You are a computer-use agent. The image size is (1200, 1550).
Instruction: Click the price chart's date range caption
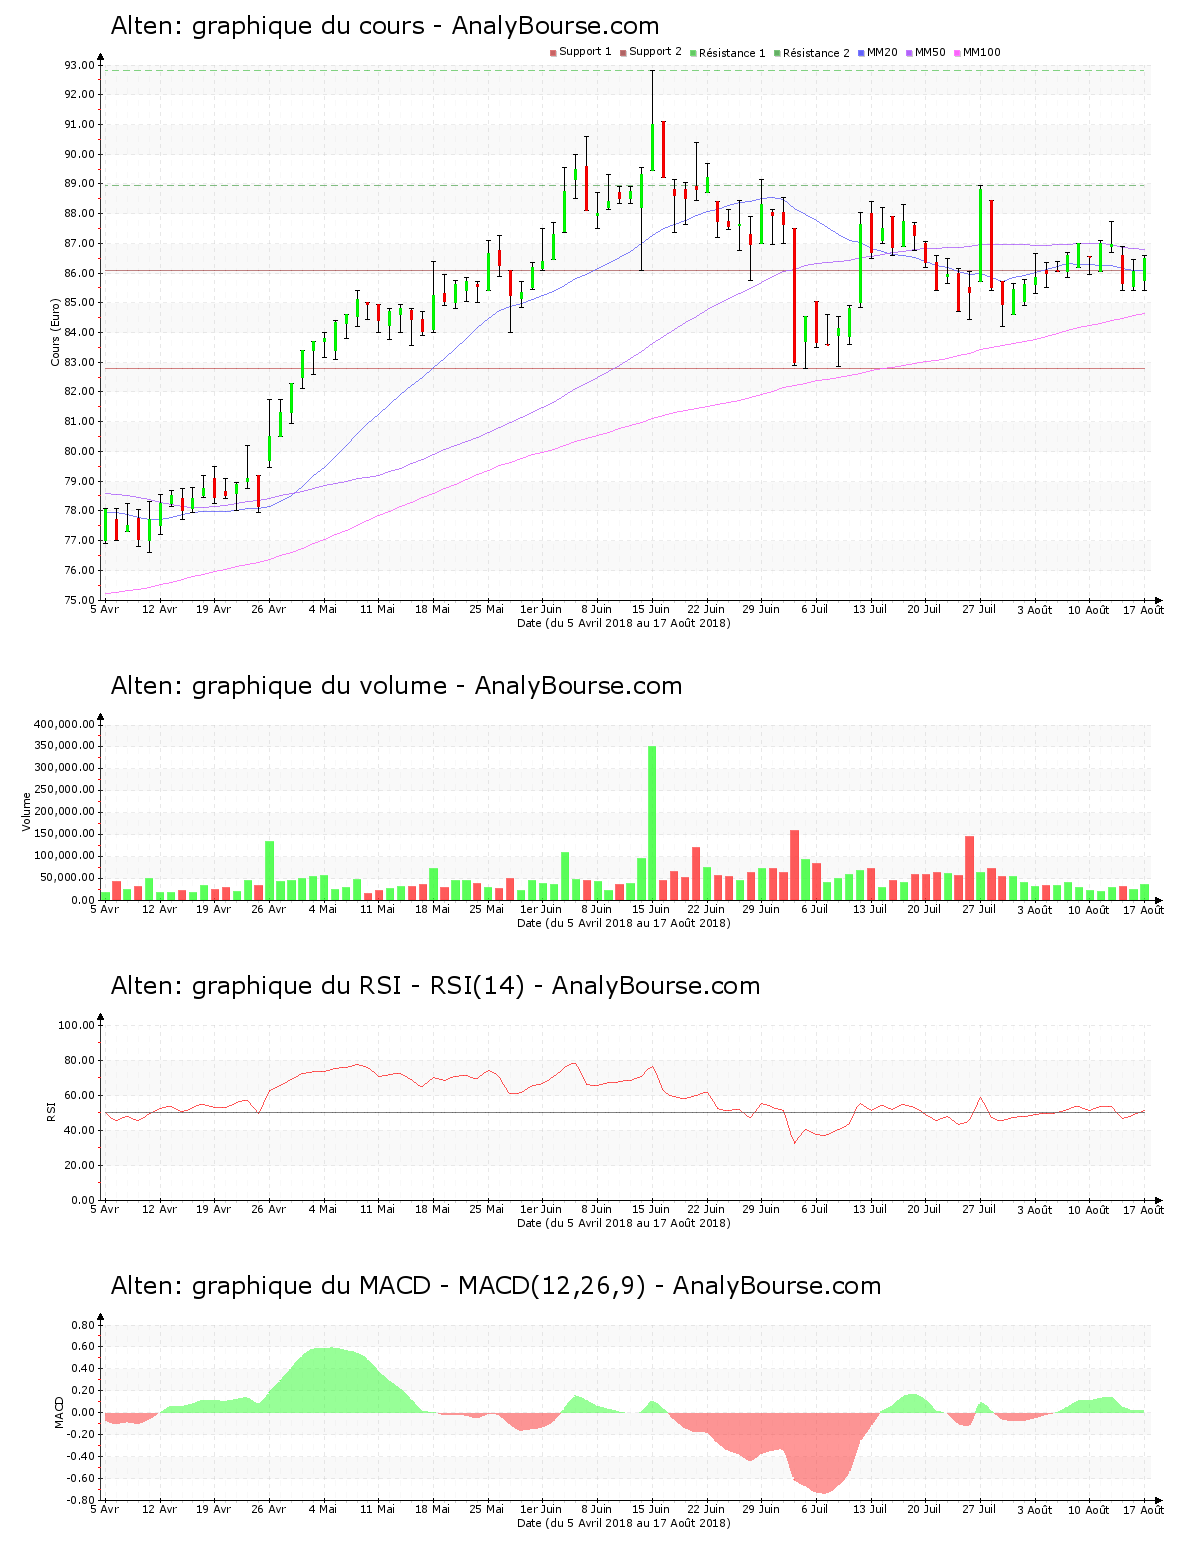[623, 623]
